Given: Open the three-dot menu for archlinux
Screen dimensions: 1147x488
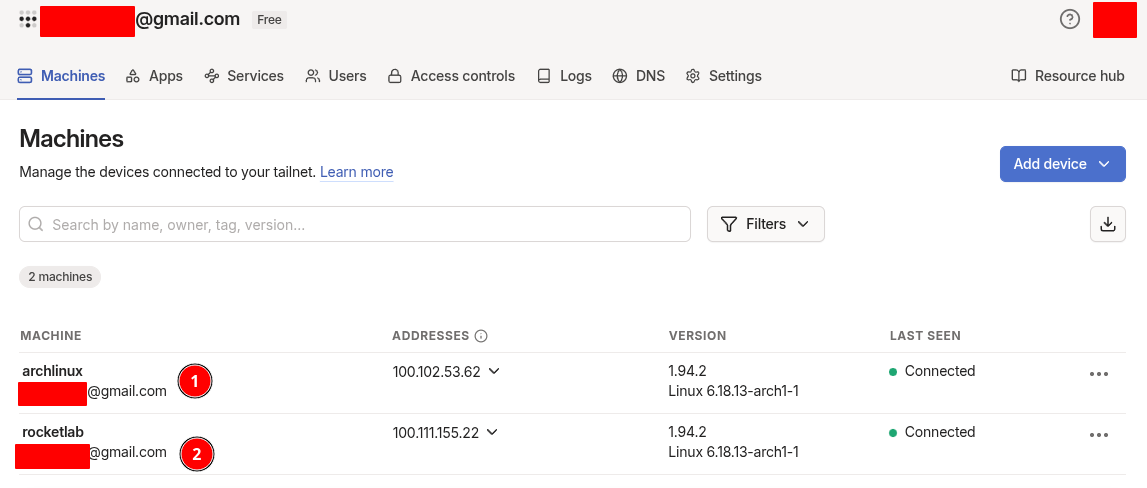Looking at the screenshot, I should point(1099,374).
